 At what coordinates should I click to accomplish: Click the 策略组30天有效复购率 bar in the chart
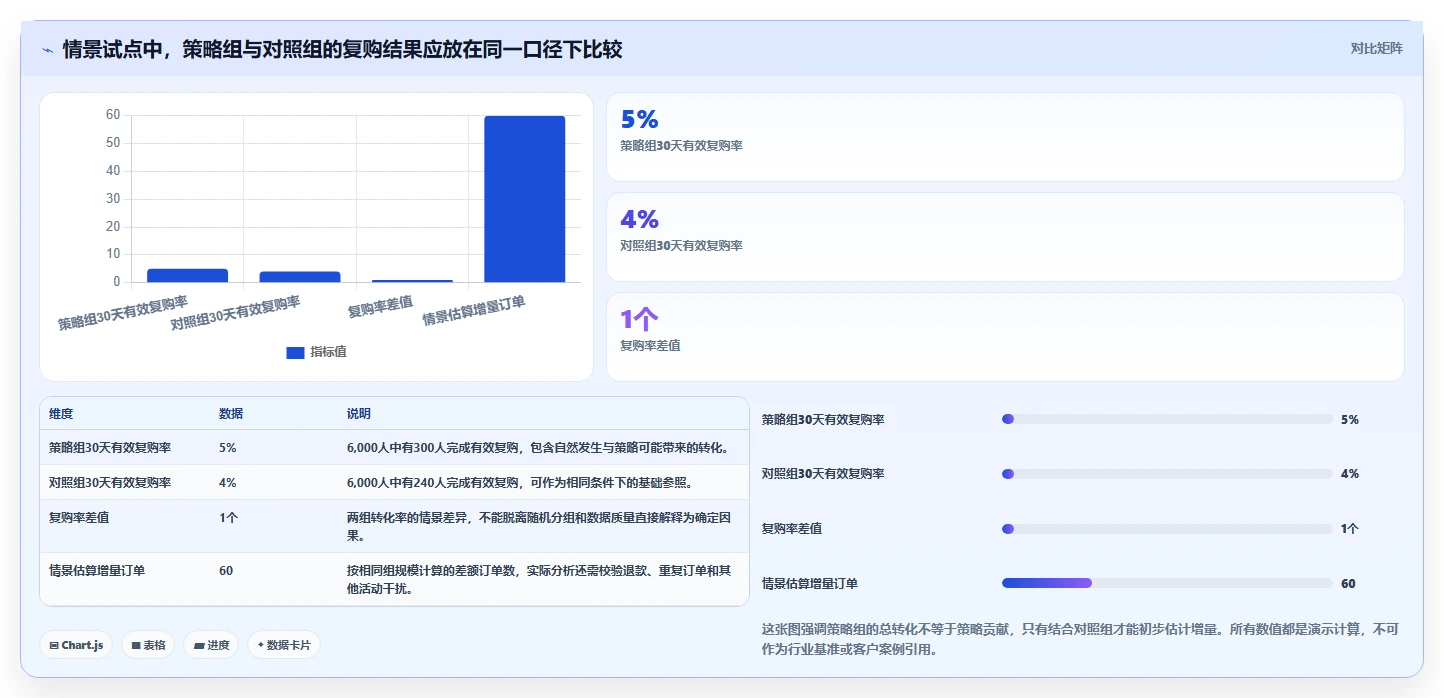187,275
